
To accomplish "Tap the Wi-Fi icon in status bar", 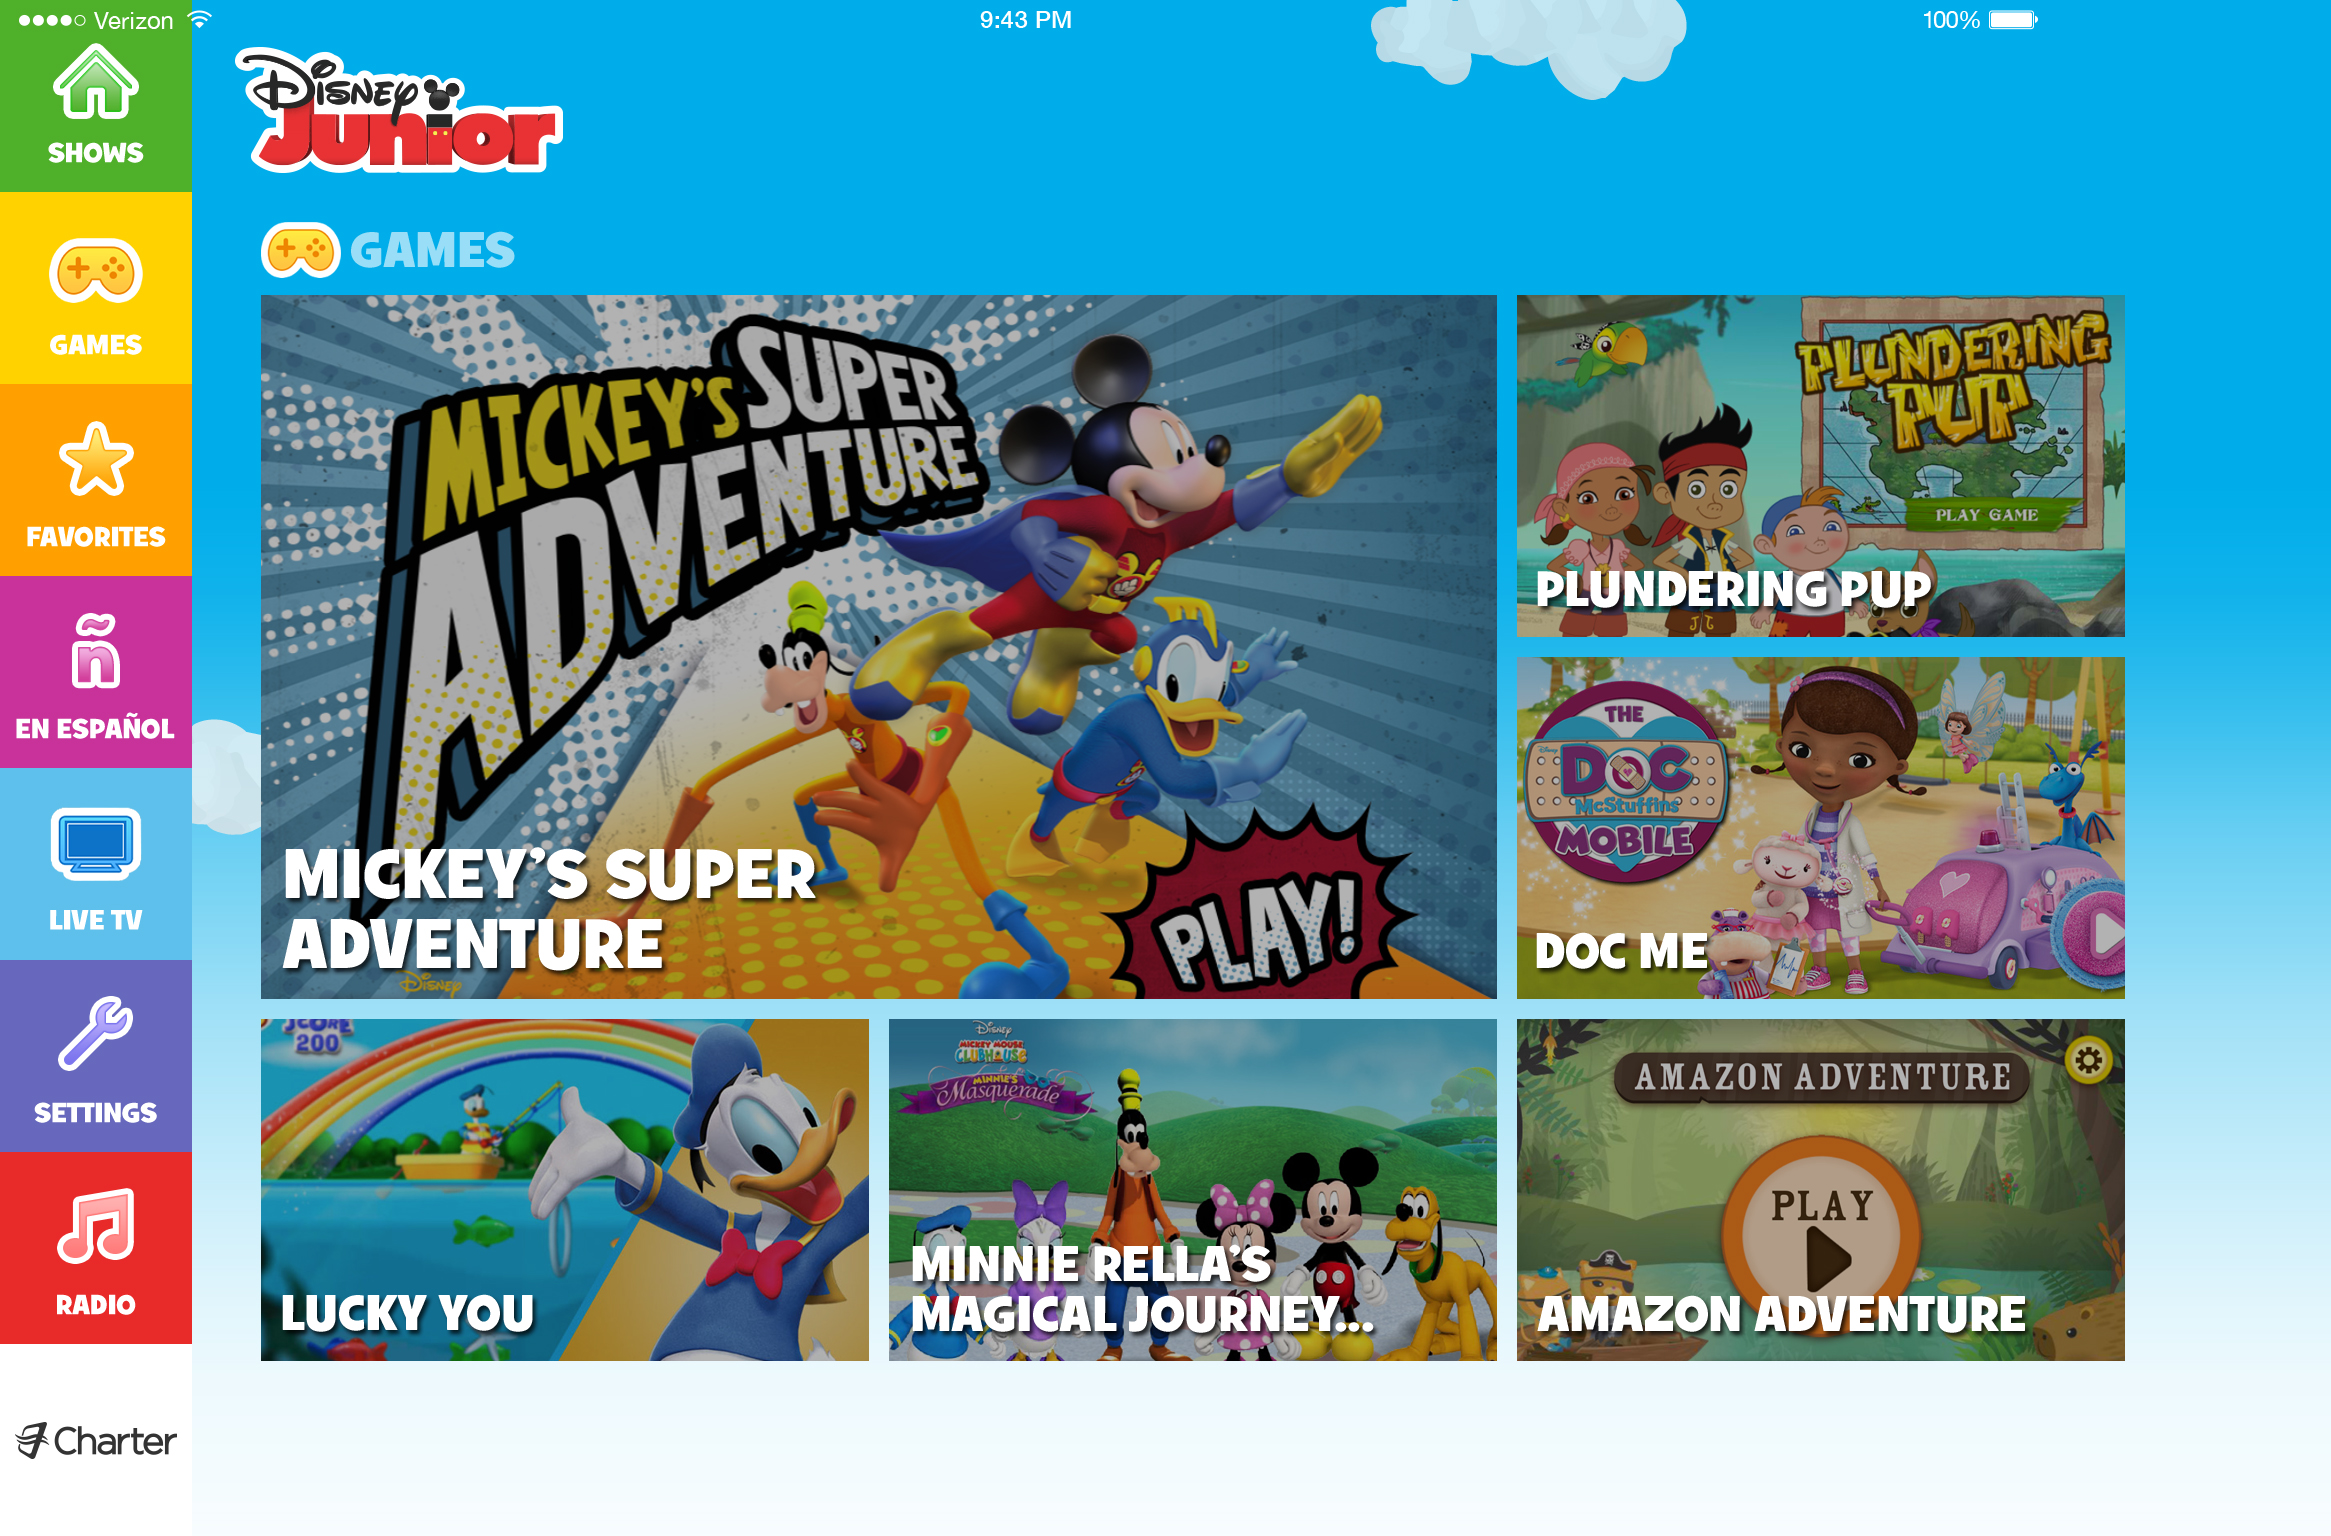I will (x=200, y=19).
